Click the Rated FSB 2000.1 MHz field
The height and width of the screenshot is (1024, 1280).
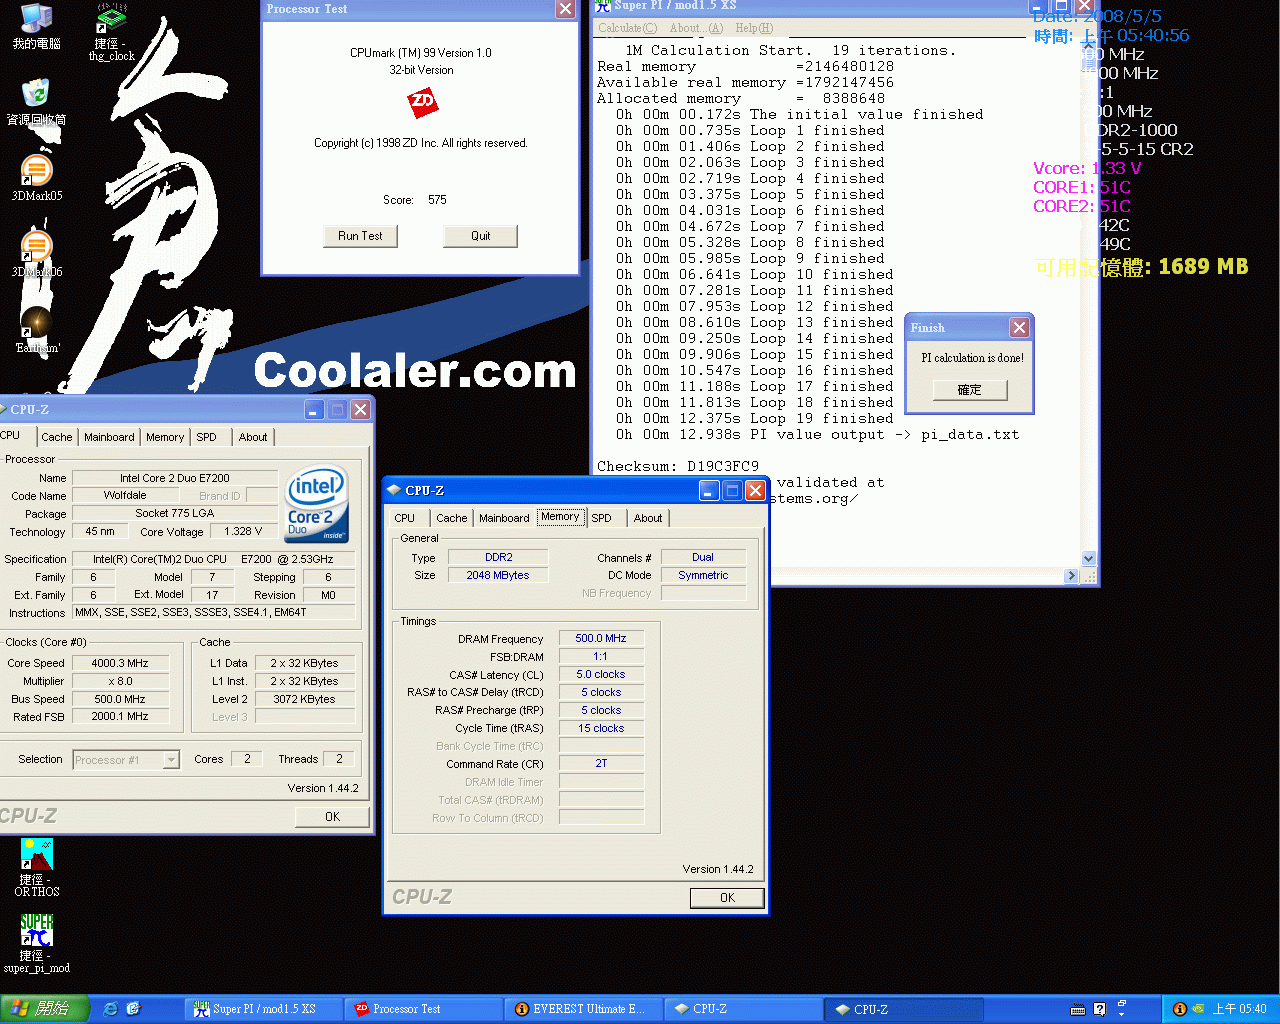click(x=120, y=717)
